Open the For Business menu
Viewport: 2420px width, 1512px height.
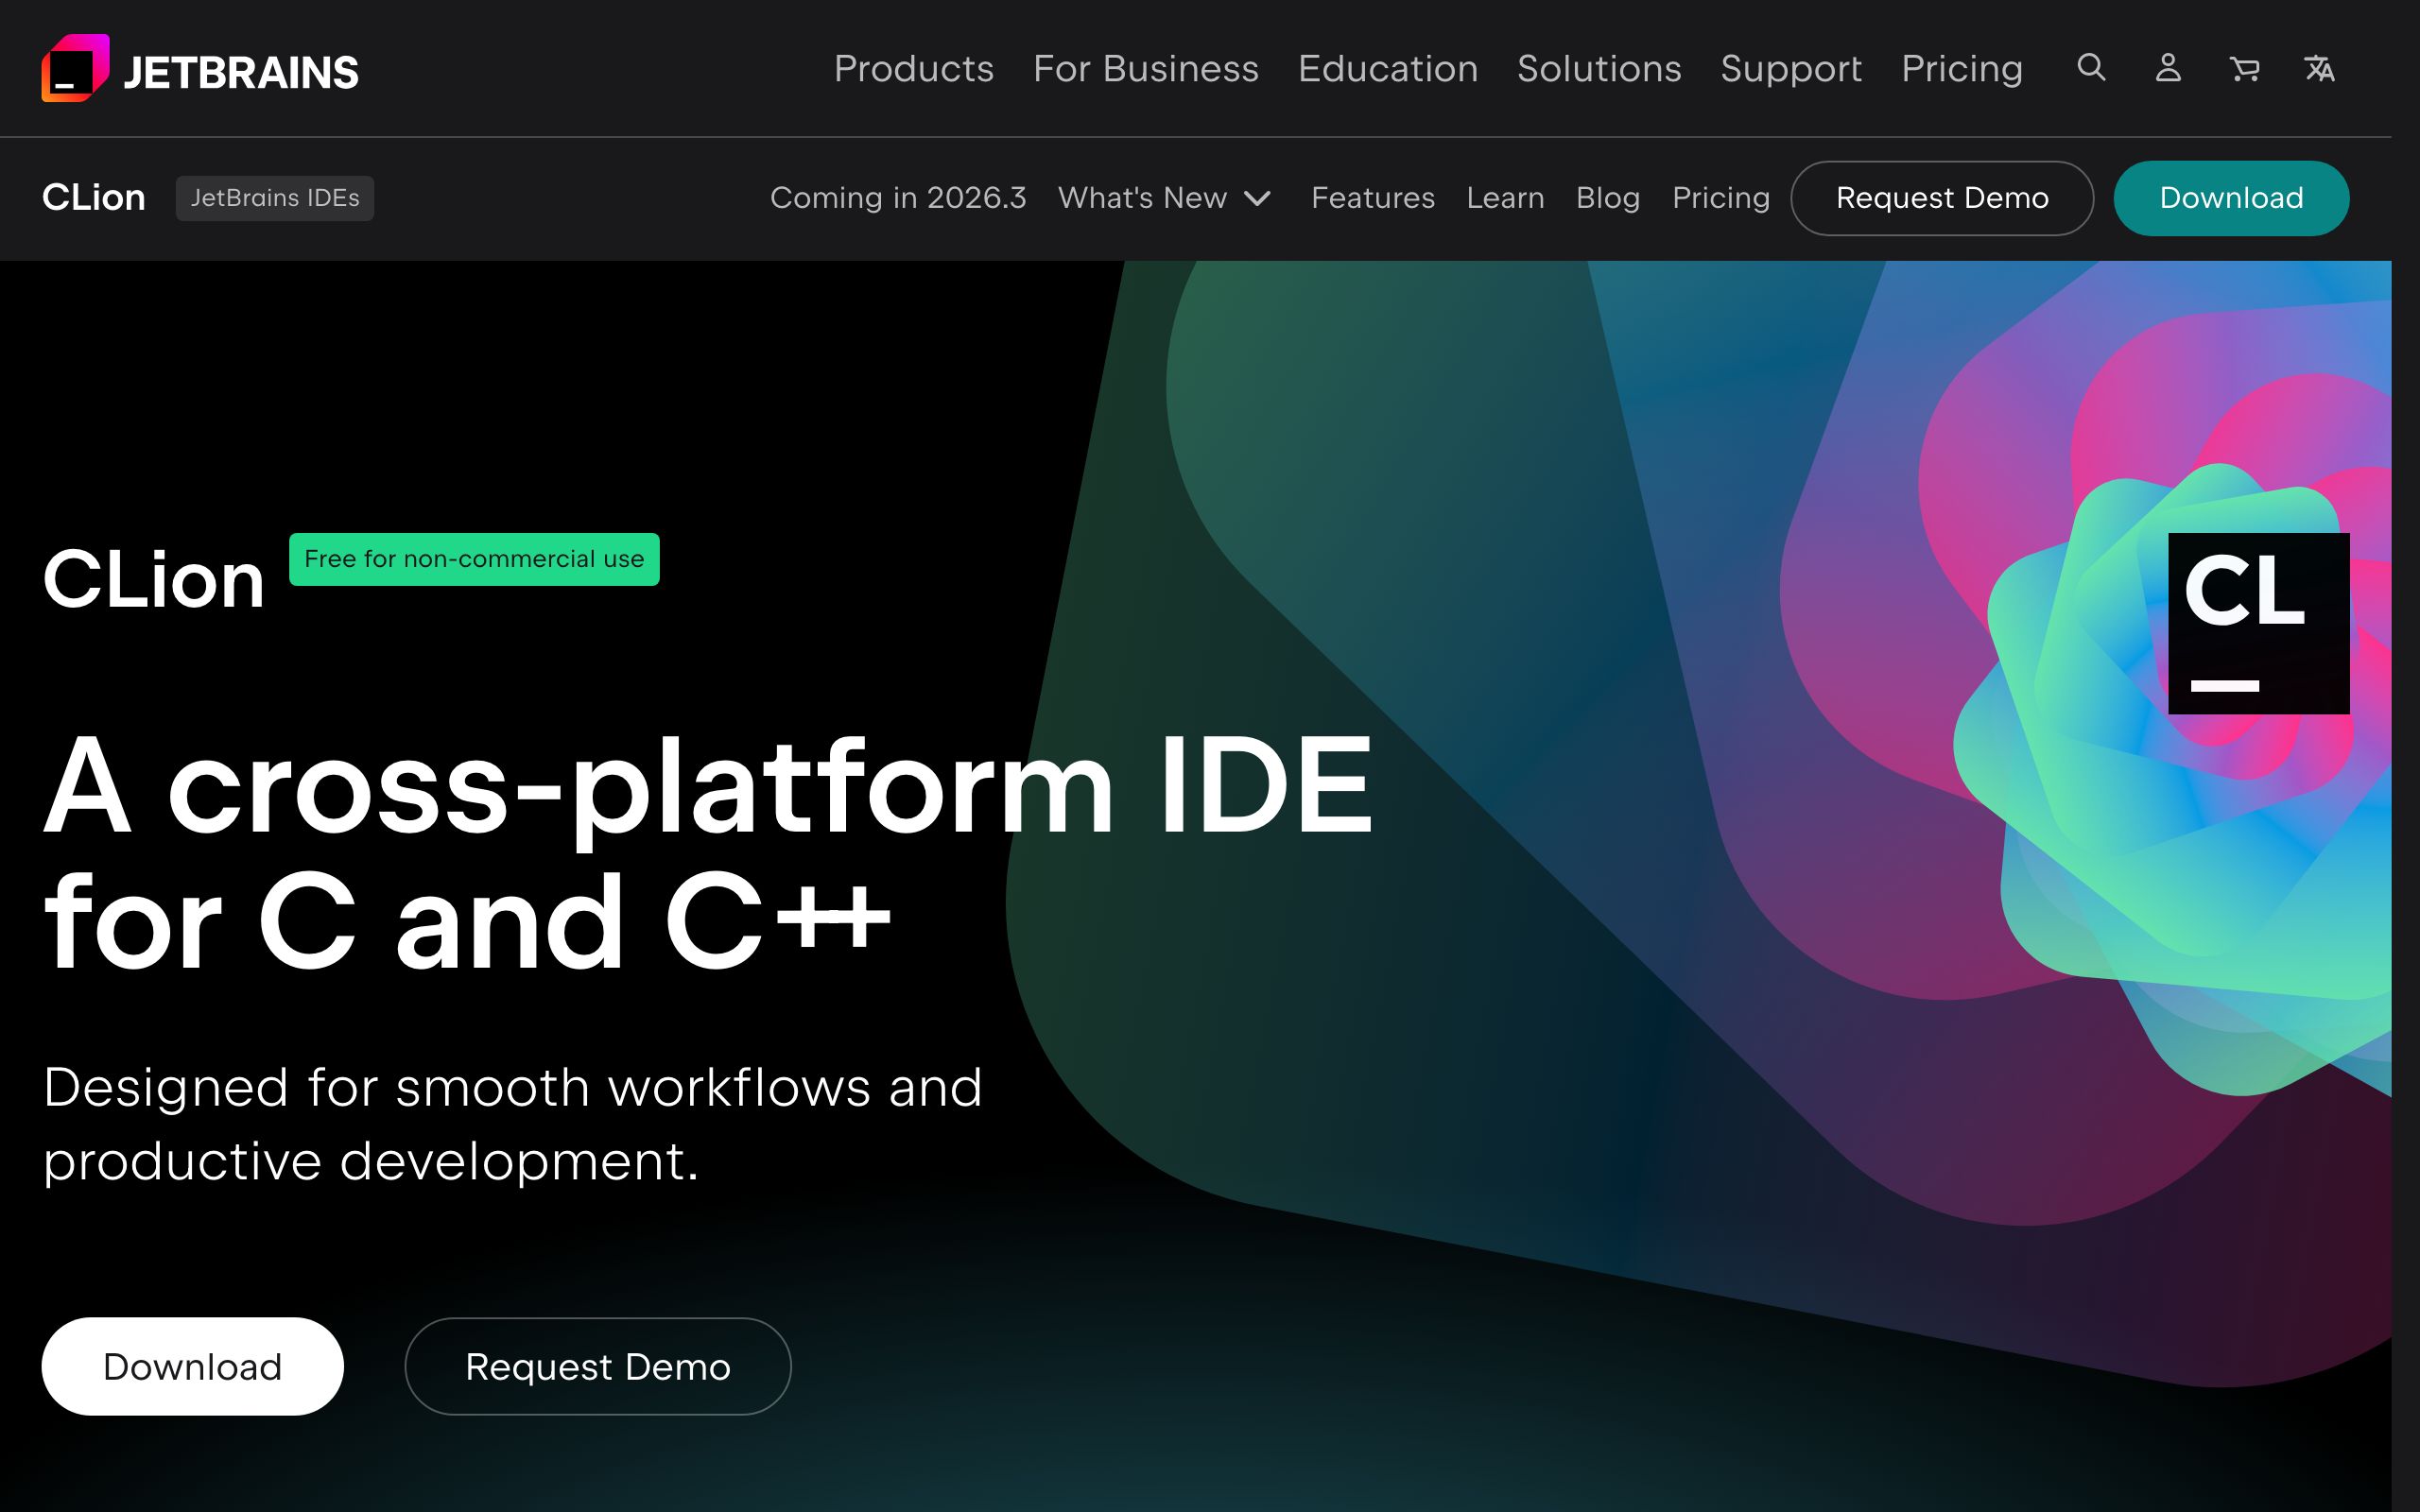1146,69
